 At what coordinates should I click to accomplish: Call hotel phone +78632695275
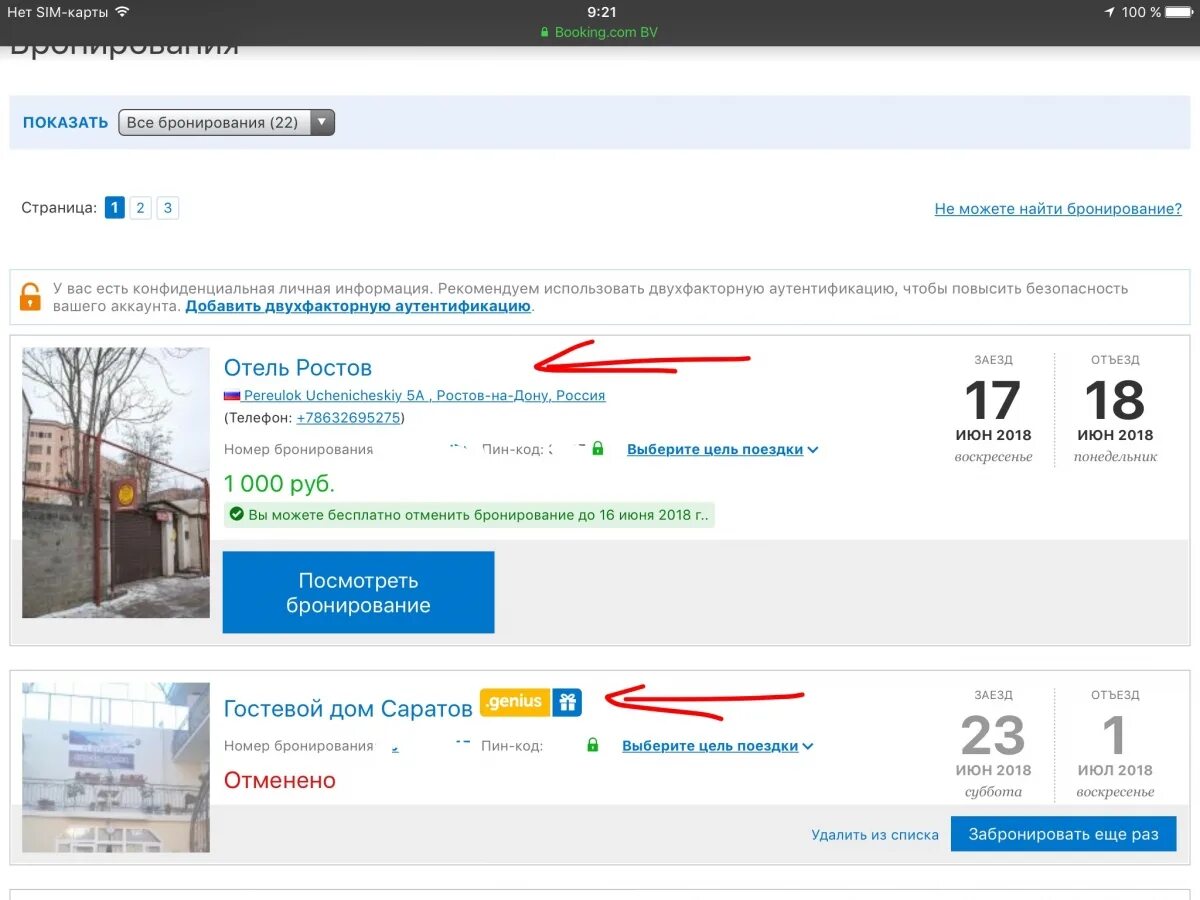pyautogui.click(x=348, y=418)
